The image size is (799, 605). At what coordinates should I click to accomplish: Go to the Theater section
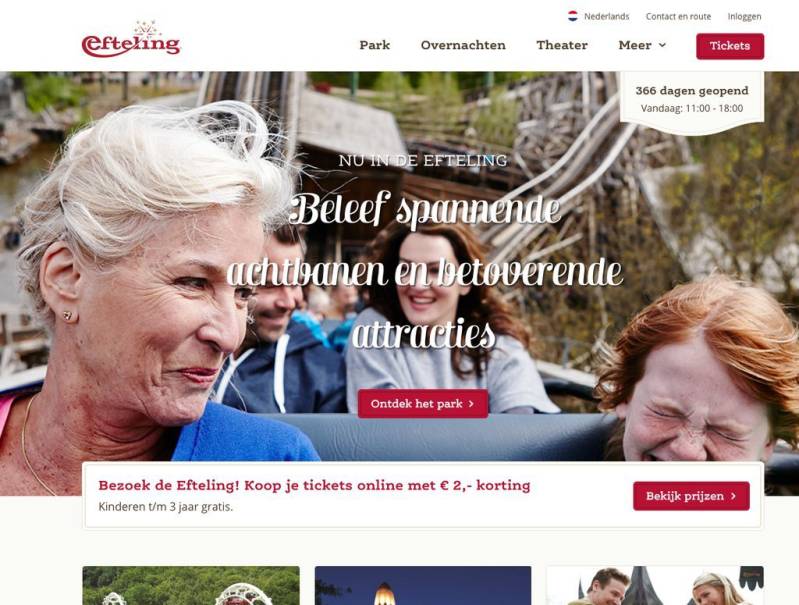pos(562,45)
